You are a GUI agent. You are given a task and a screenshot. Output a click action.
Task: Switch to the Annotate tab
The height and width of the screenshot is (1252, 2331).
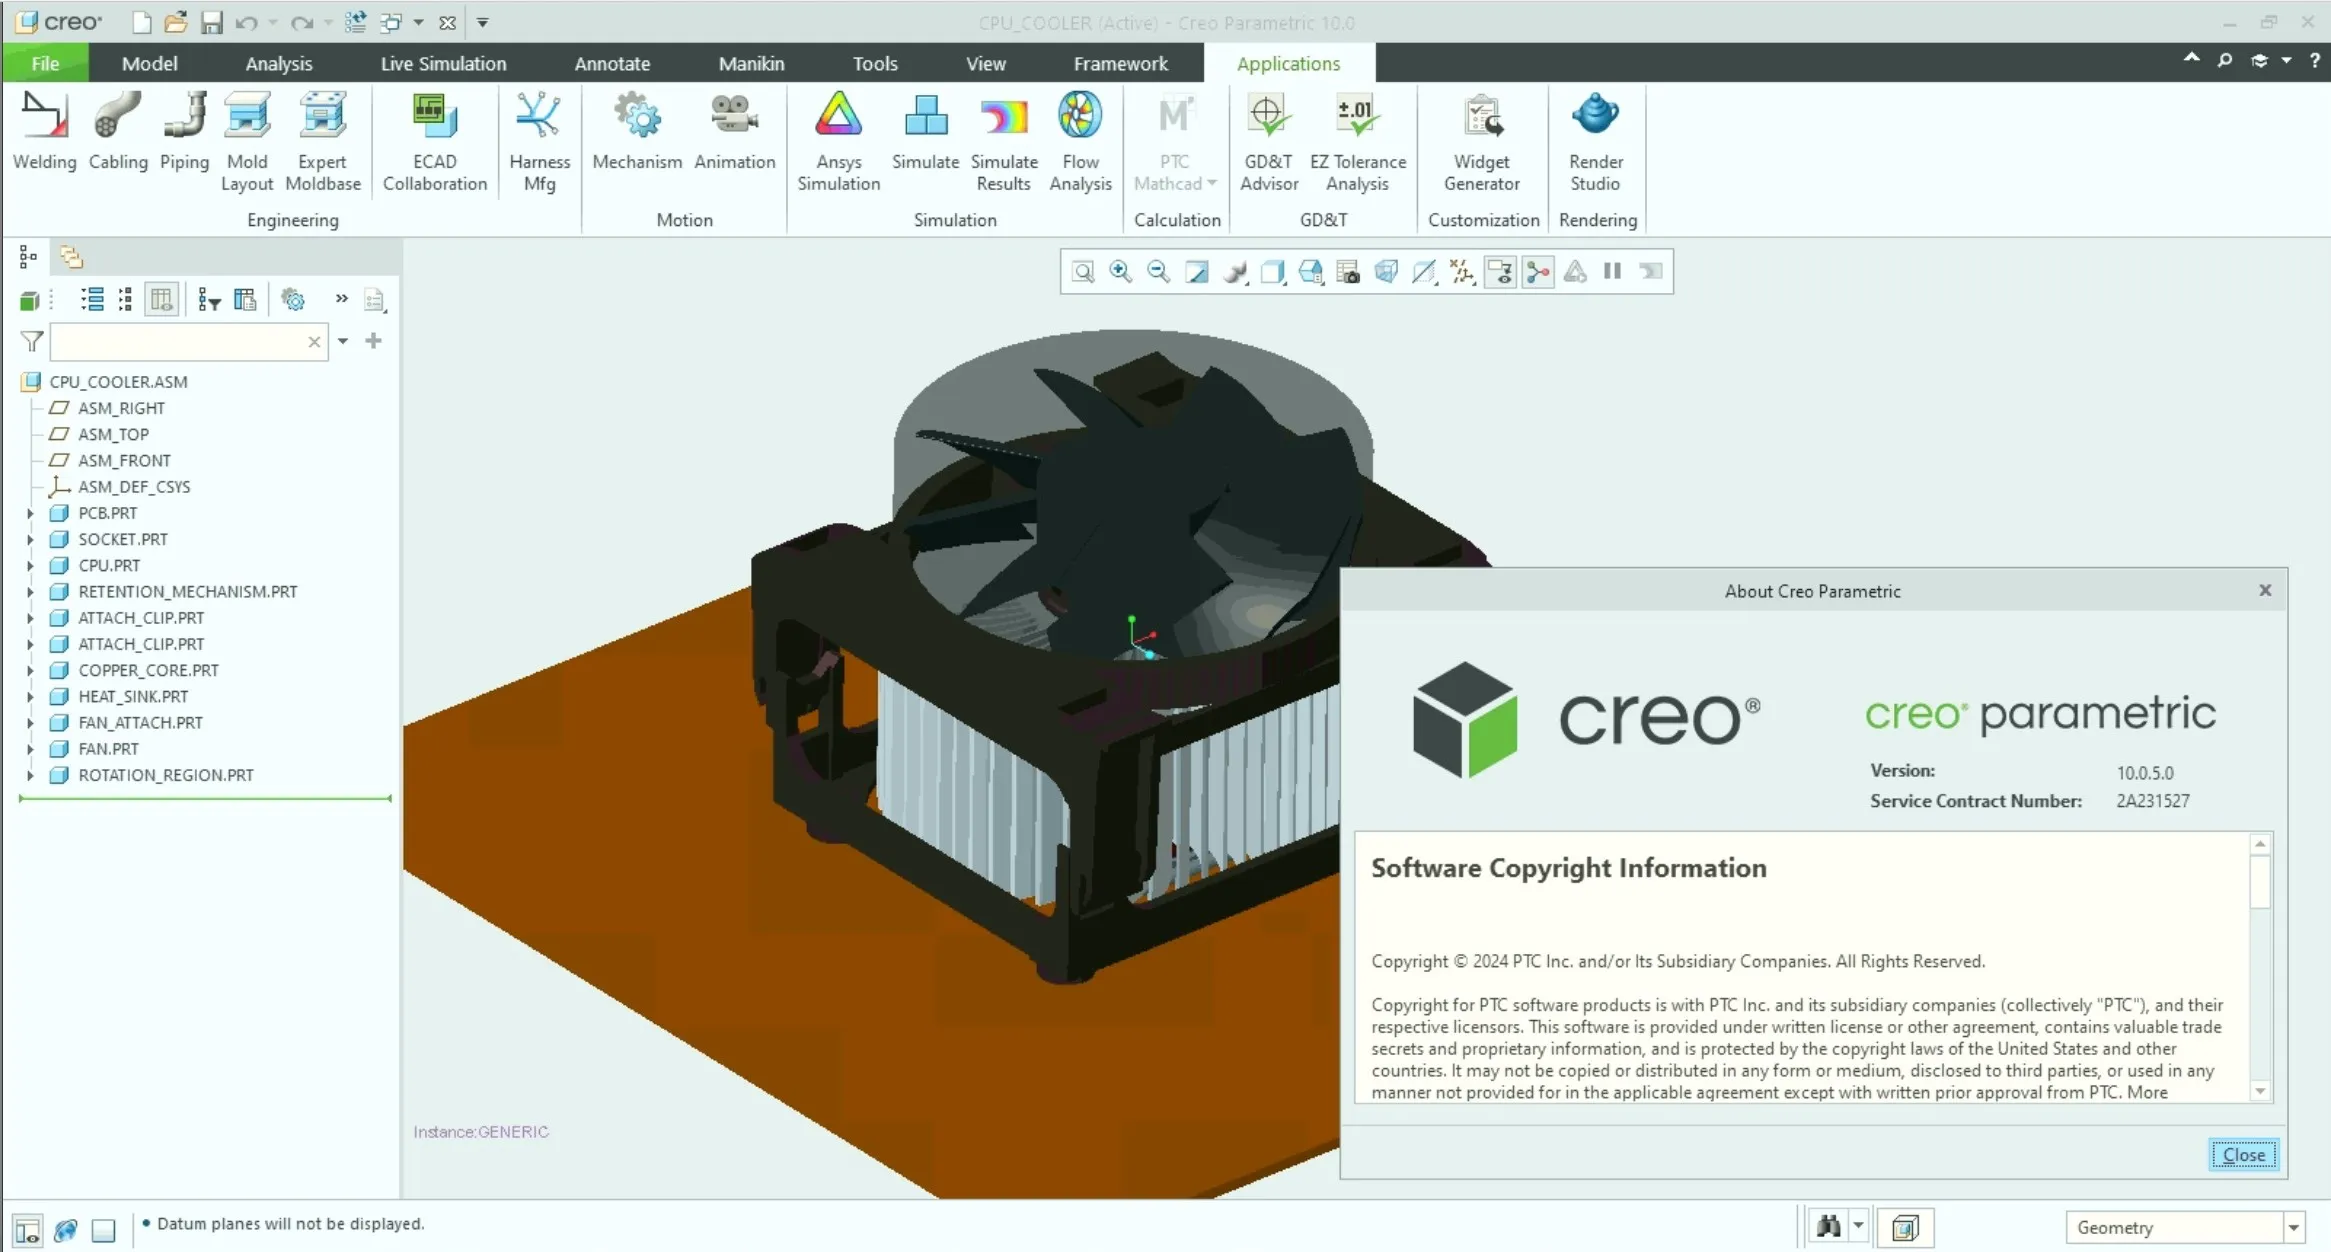point(612,63)
